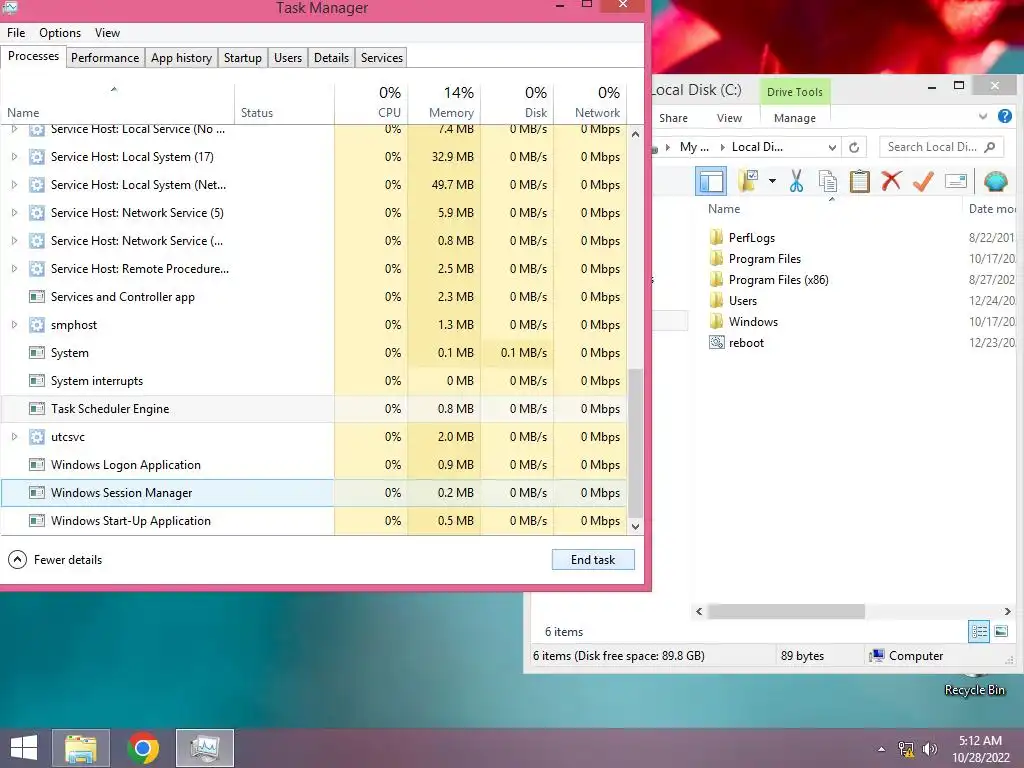
Task: Click Explorer horizontal scrollbar thumb
Action: [x=786, y=611]
